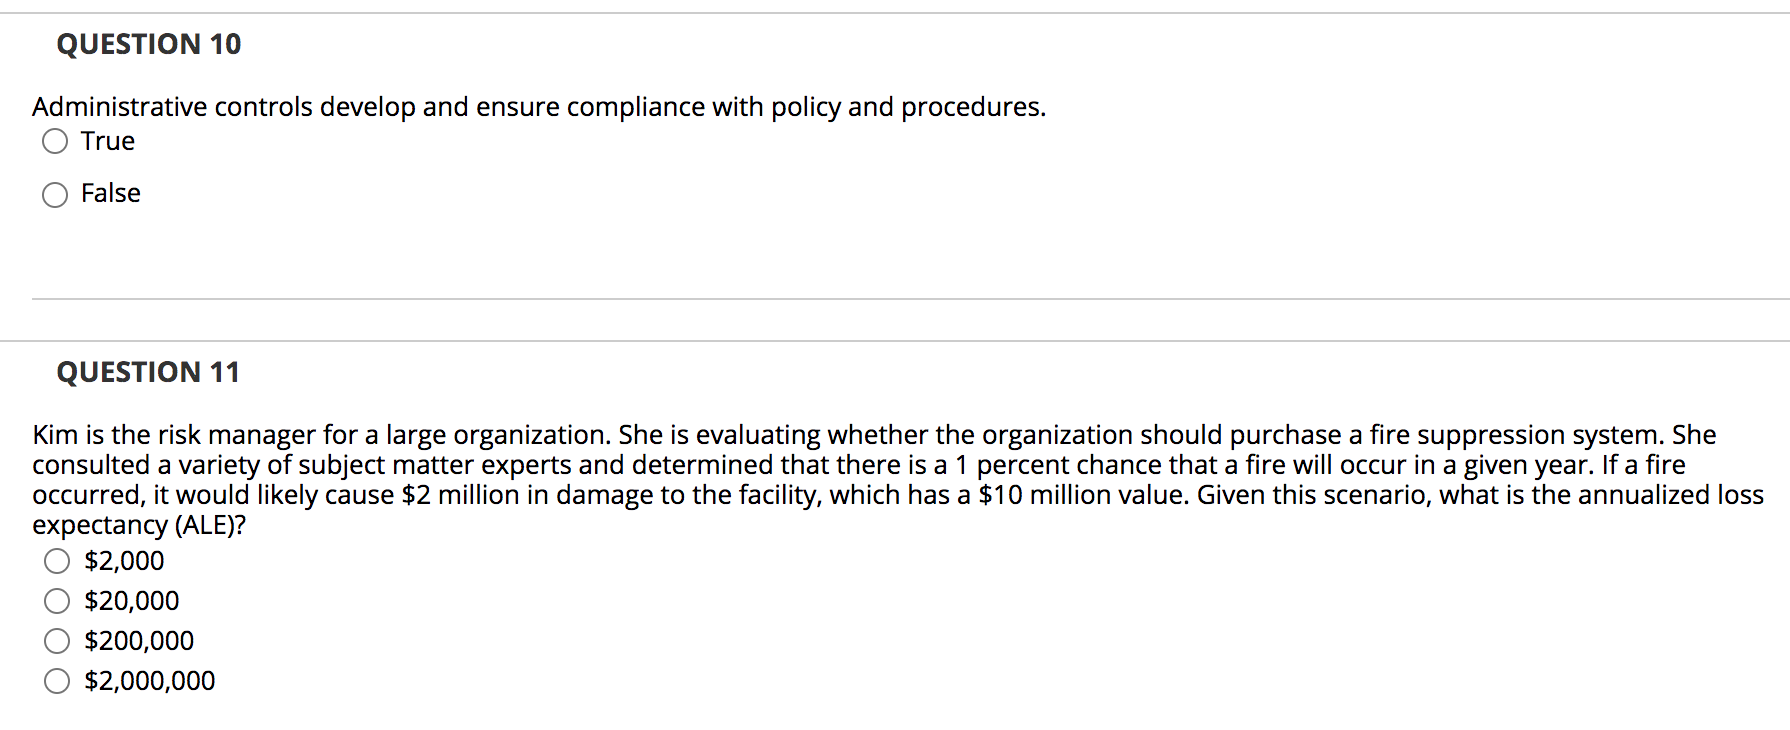The width and height of the screenshot is (1790, 730).
Task: Pick the highest dollar amount answer
Action: 55,681
